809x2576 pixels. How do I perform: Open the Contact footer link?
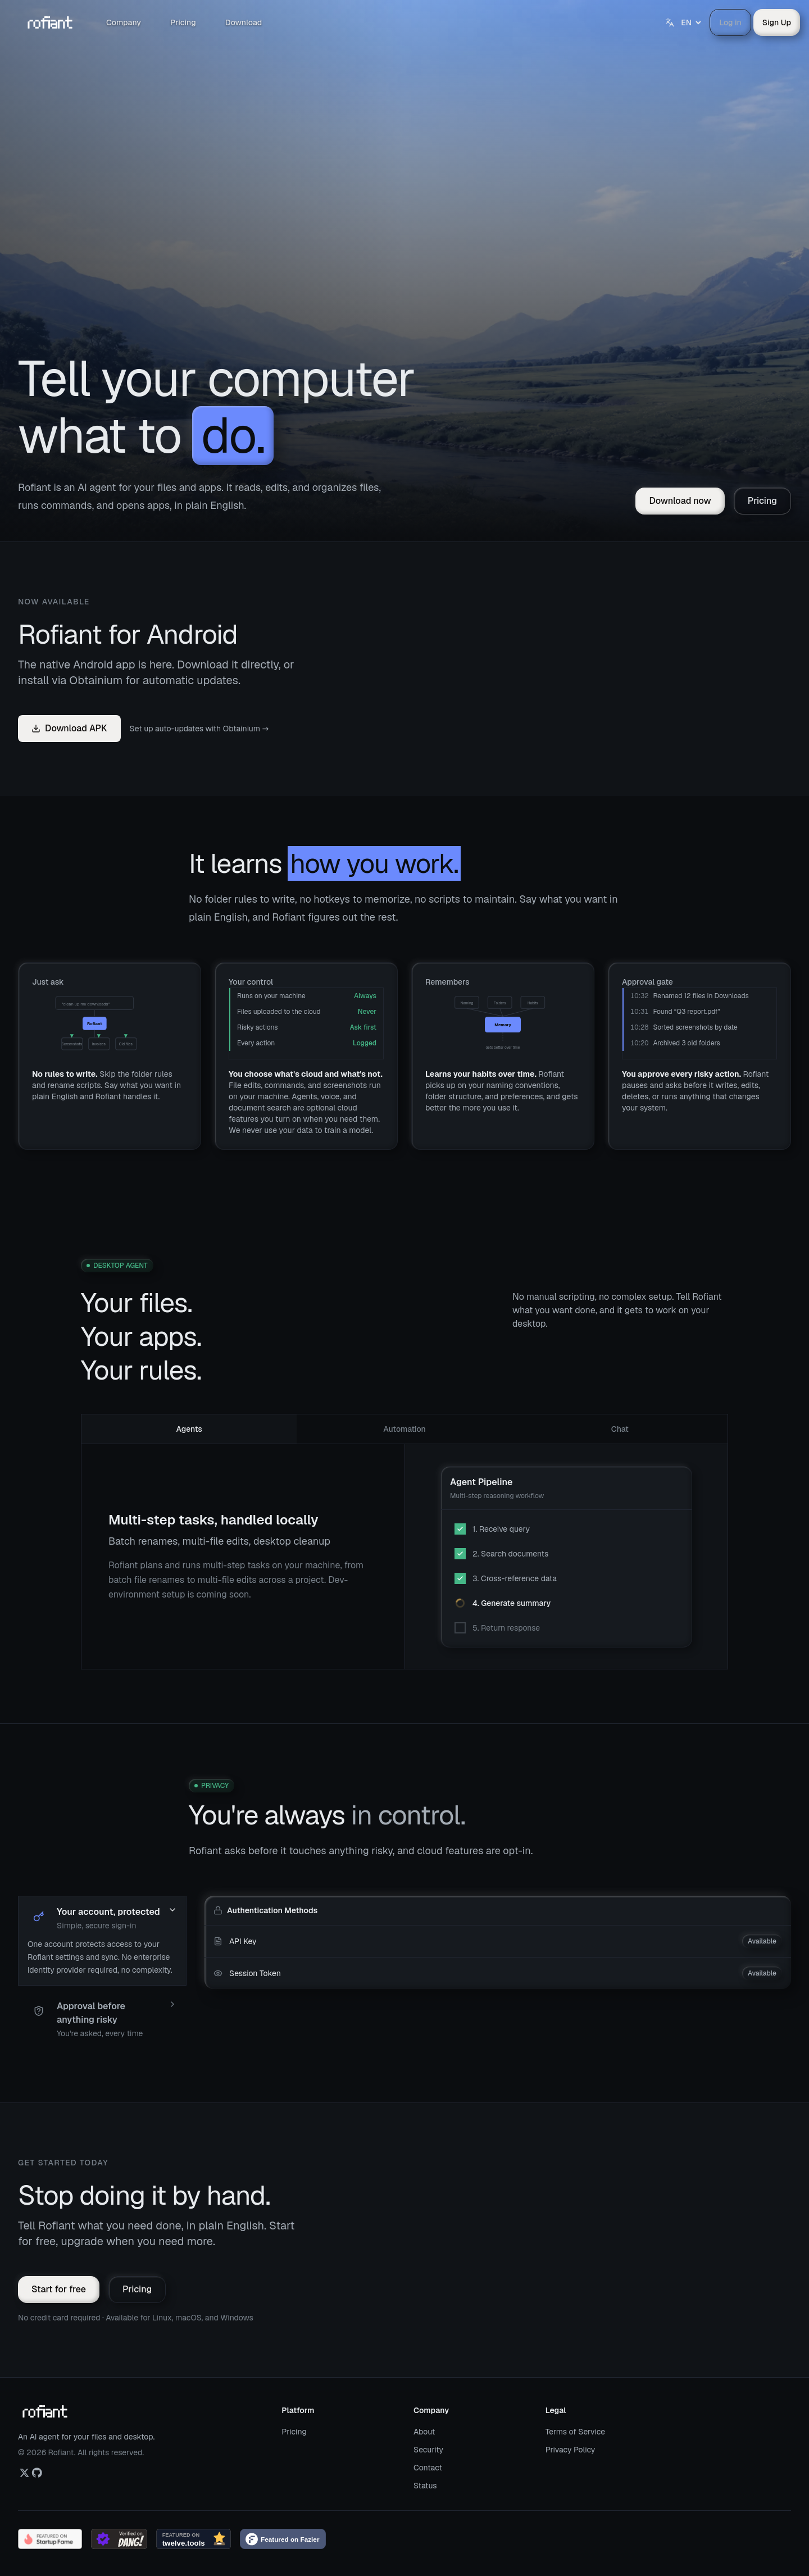click(428, 2468)
